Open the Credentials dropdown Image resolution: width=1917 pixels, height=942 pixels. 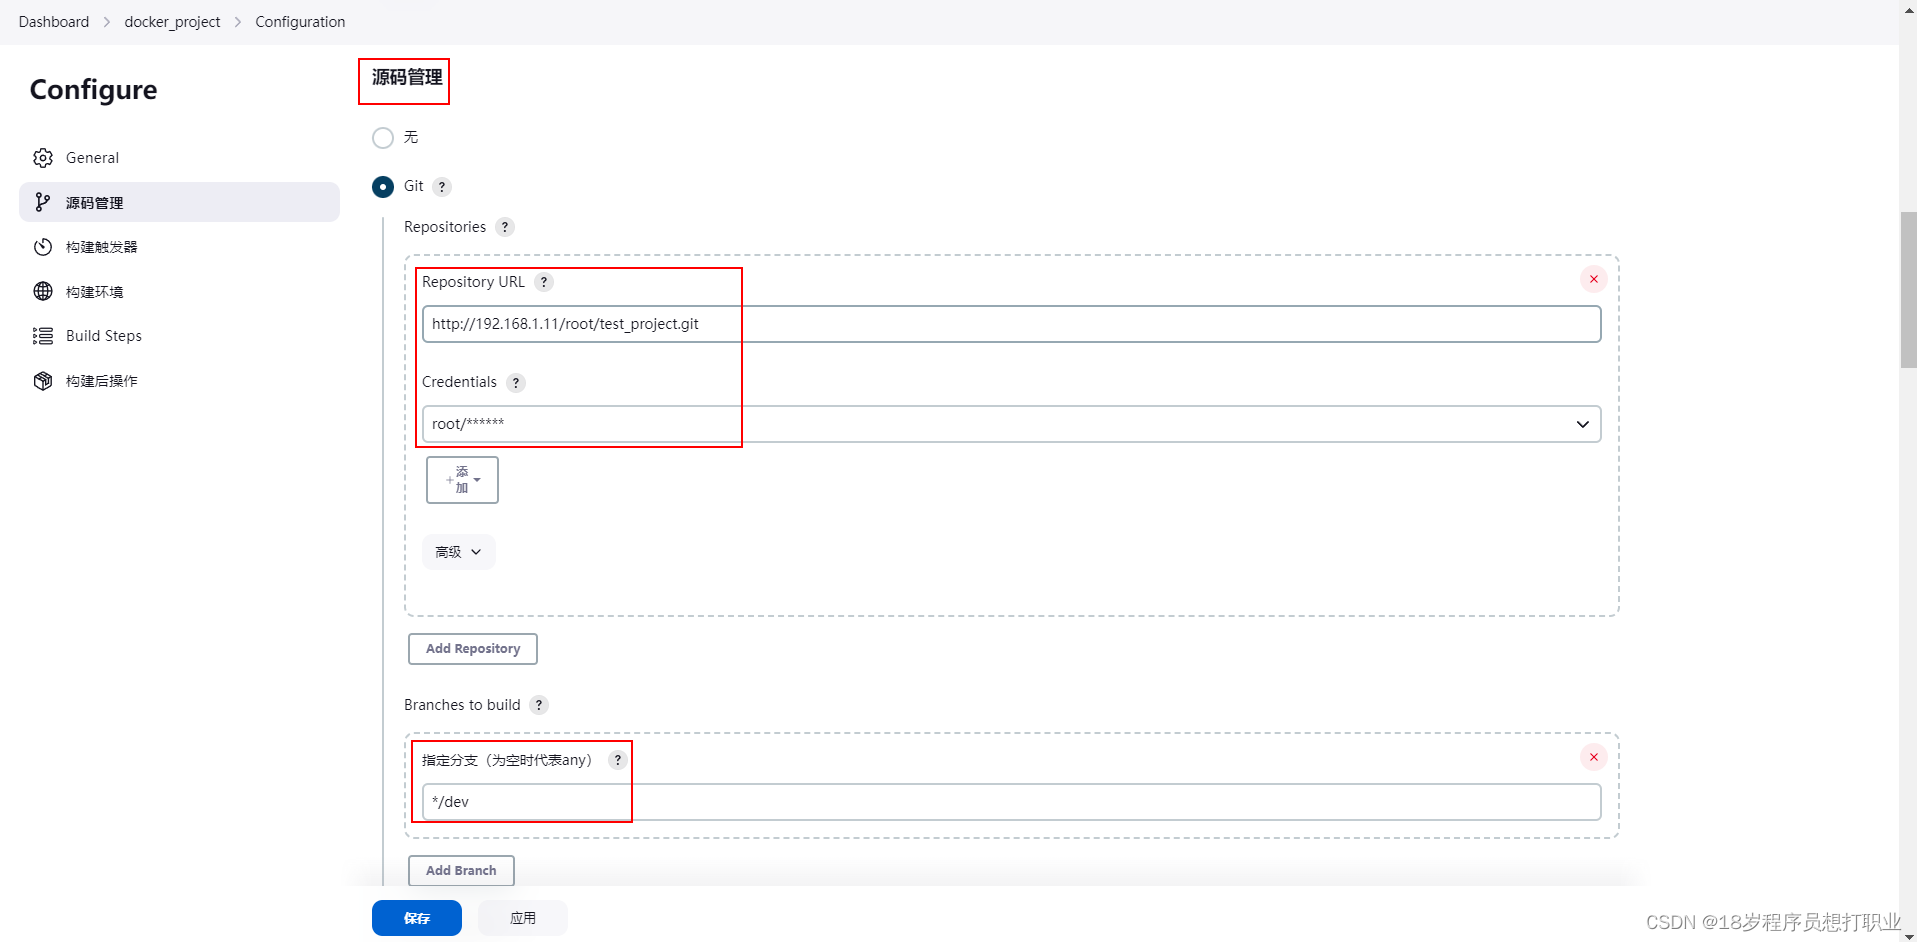point(1011,424)
